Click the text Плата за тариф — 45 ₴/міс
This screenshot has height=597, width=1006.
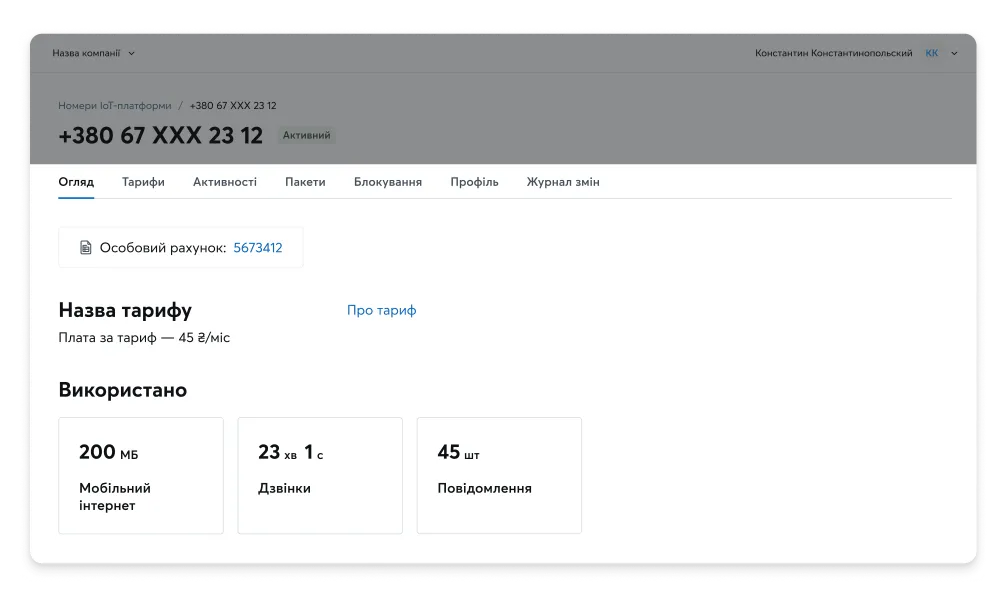tap(144, 337)
